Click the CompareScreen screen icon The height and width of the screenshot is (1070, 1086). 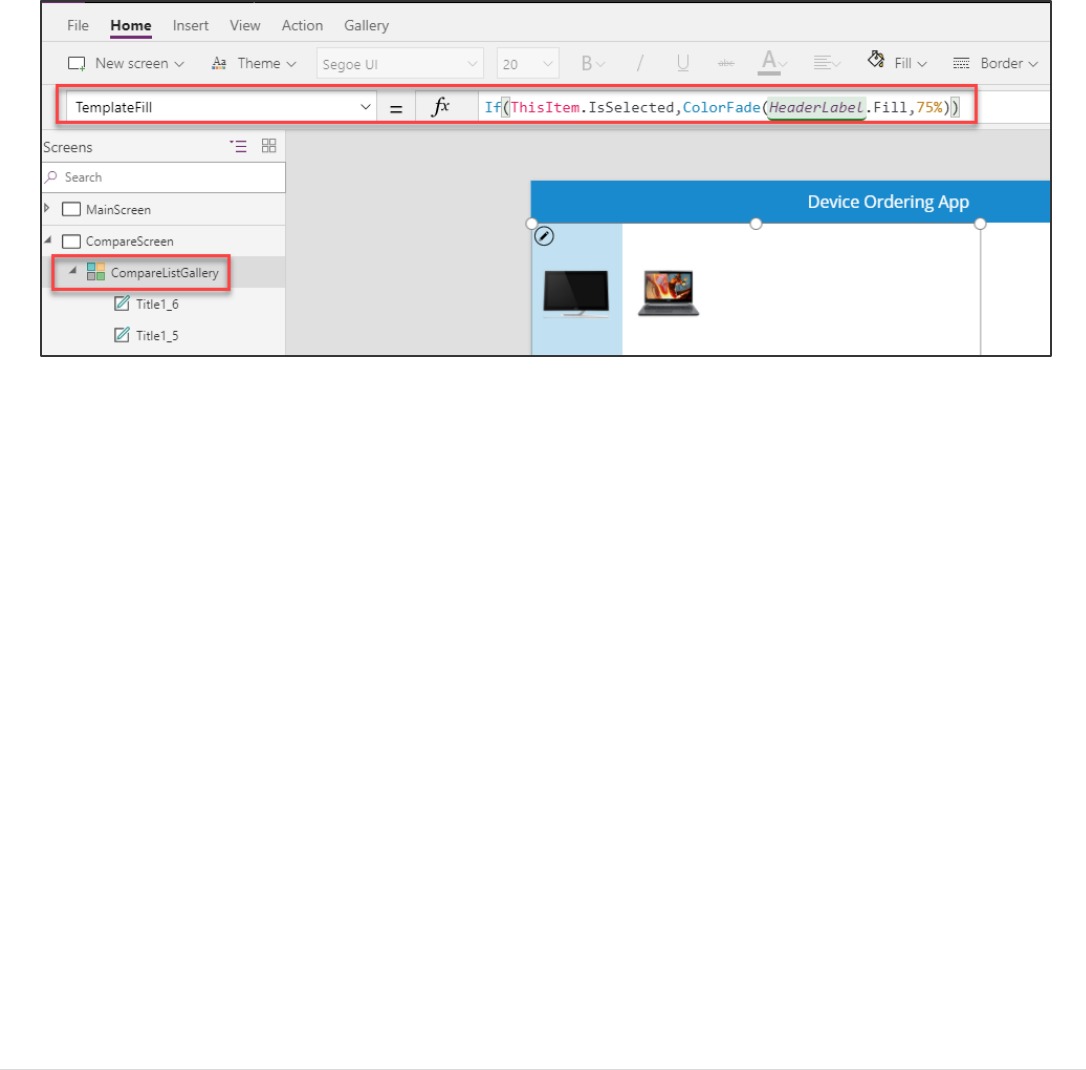pyautogui.click(x=71, y=242)
